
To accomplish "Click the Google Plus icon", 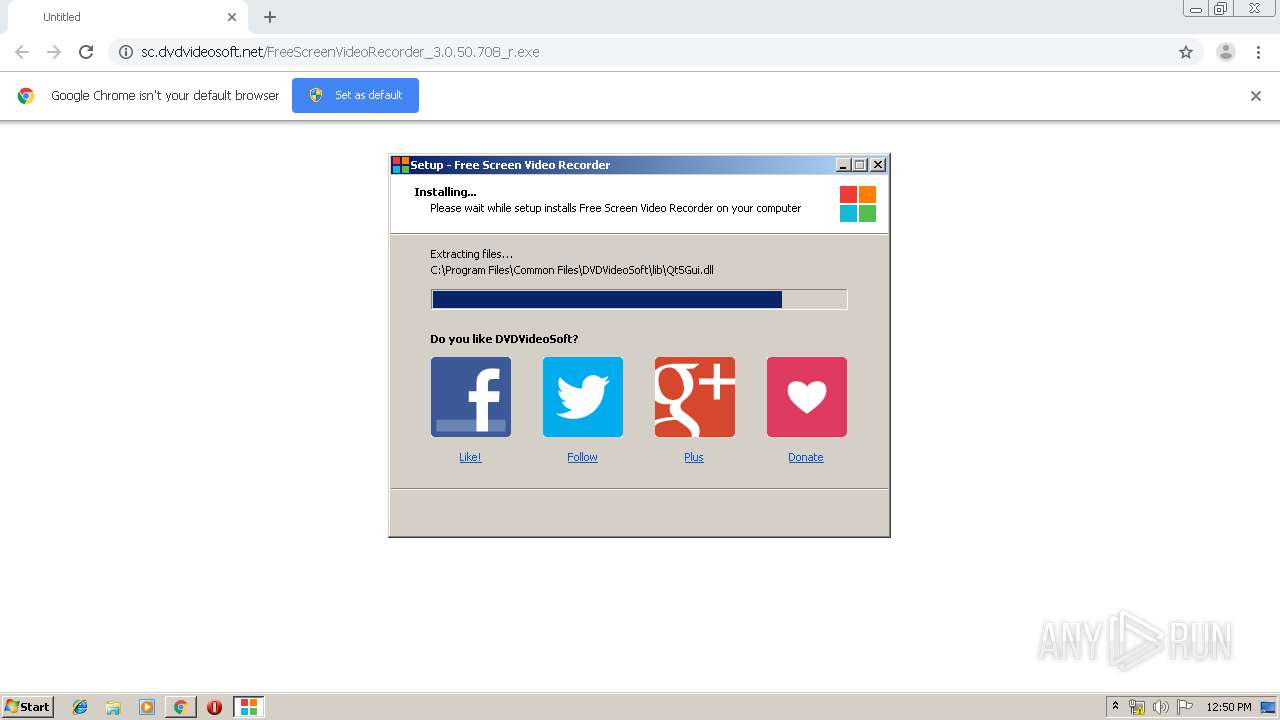I will (x=695, y=397).
